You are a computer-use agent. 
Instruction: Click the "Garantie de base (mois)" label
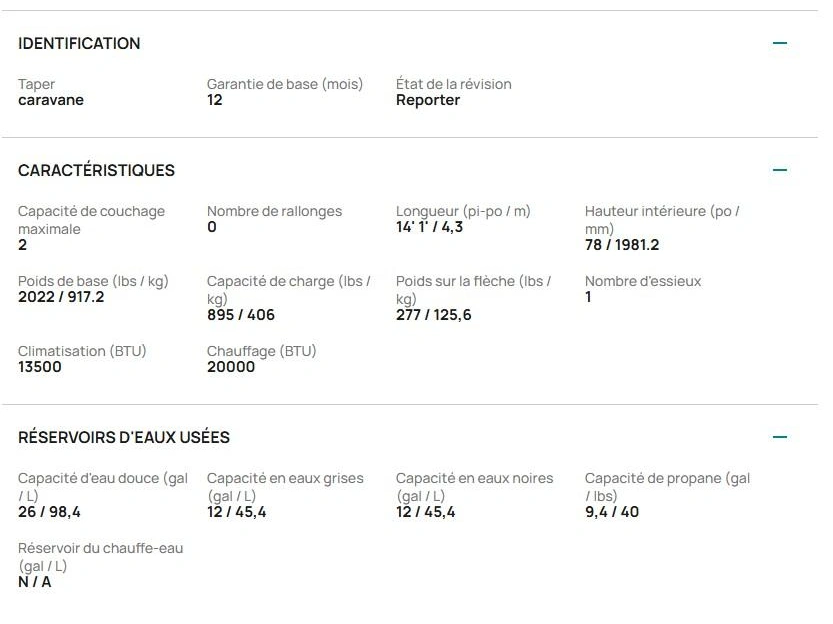coord(285,84)
